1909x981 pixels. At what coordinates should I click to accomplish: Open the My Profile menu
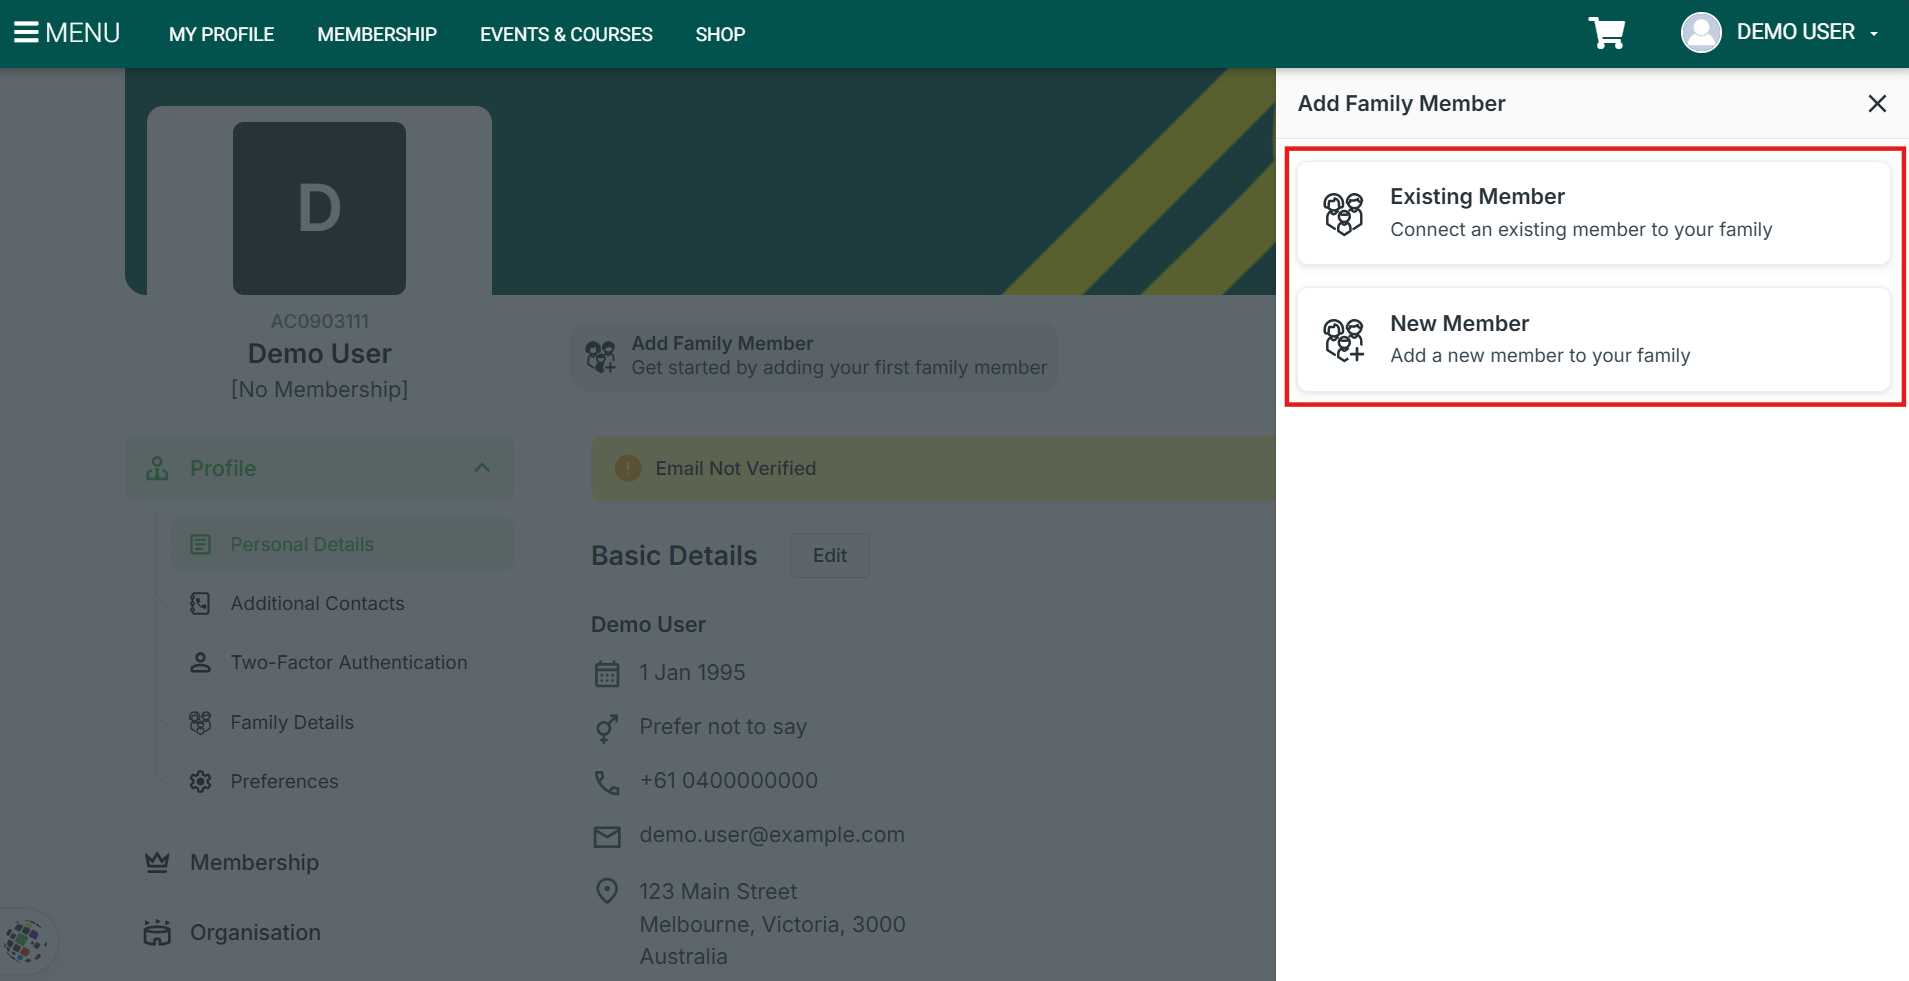[x=221, y=34]
